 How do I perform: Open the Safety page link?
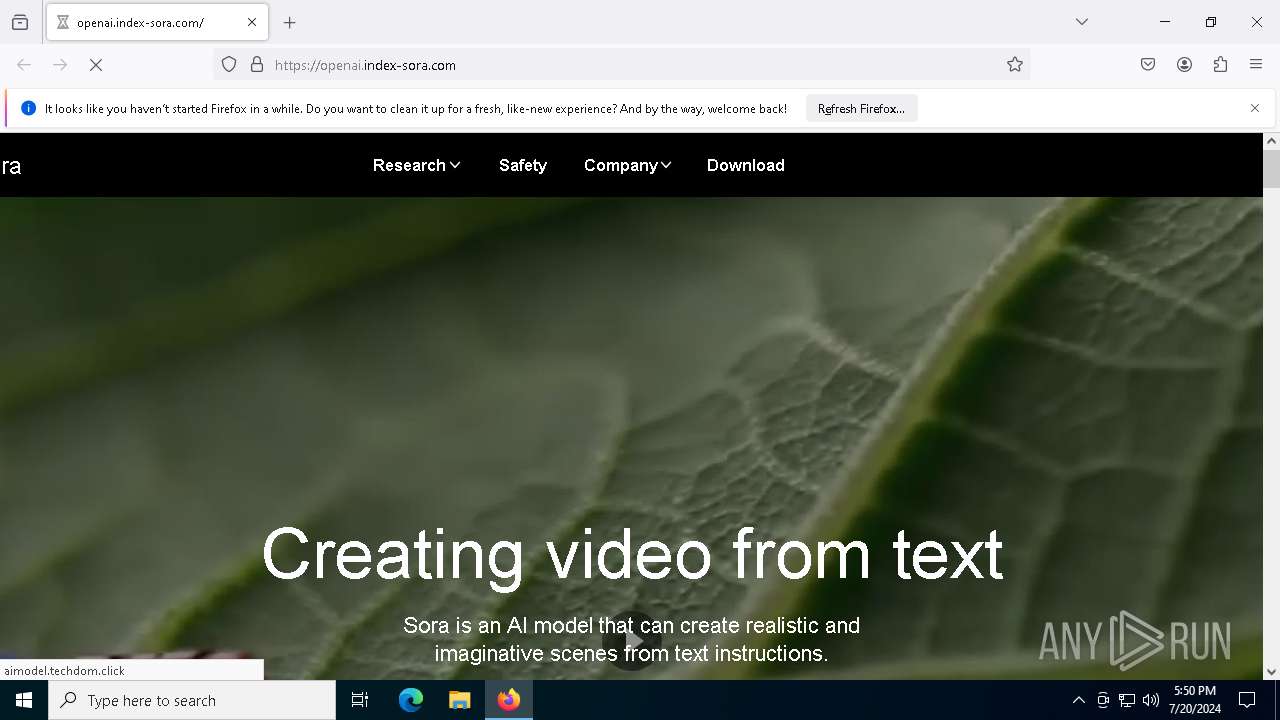pyautogui.click(x=523, y=165)
